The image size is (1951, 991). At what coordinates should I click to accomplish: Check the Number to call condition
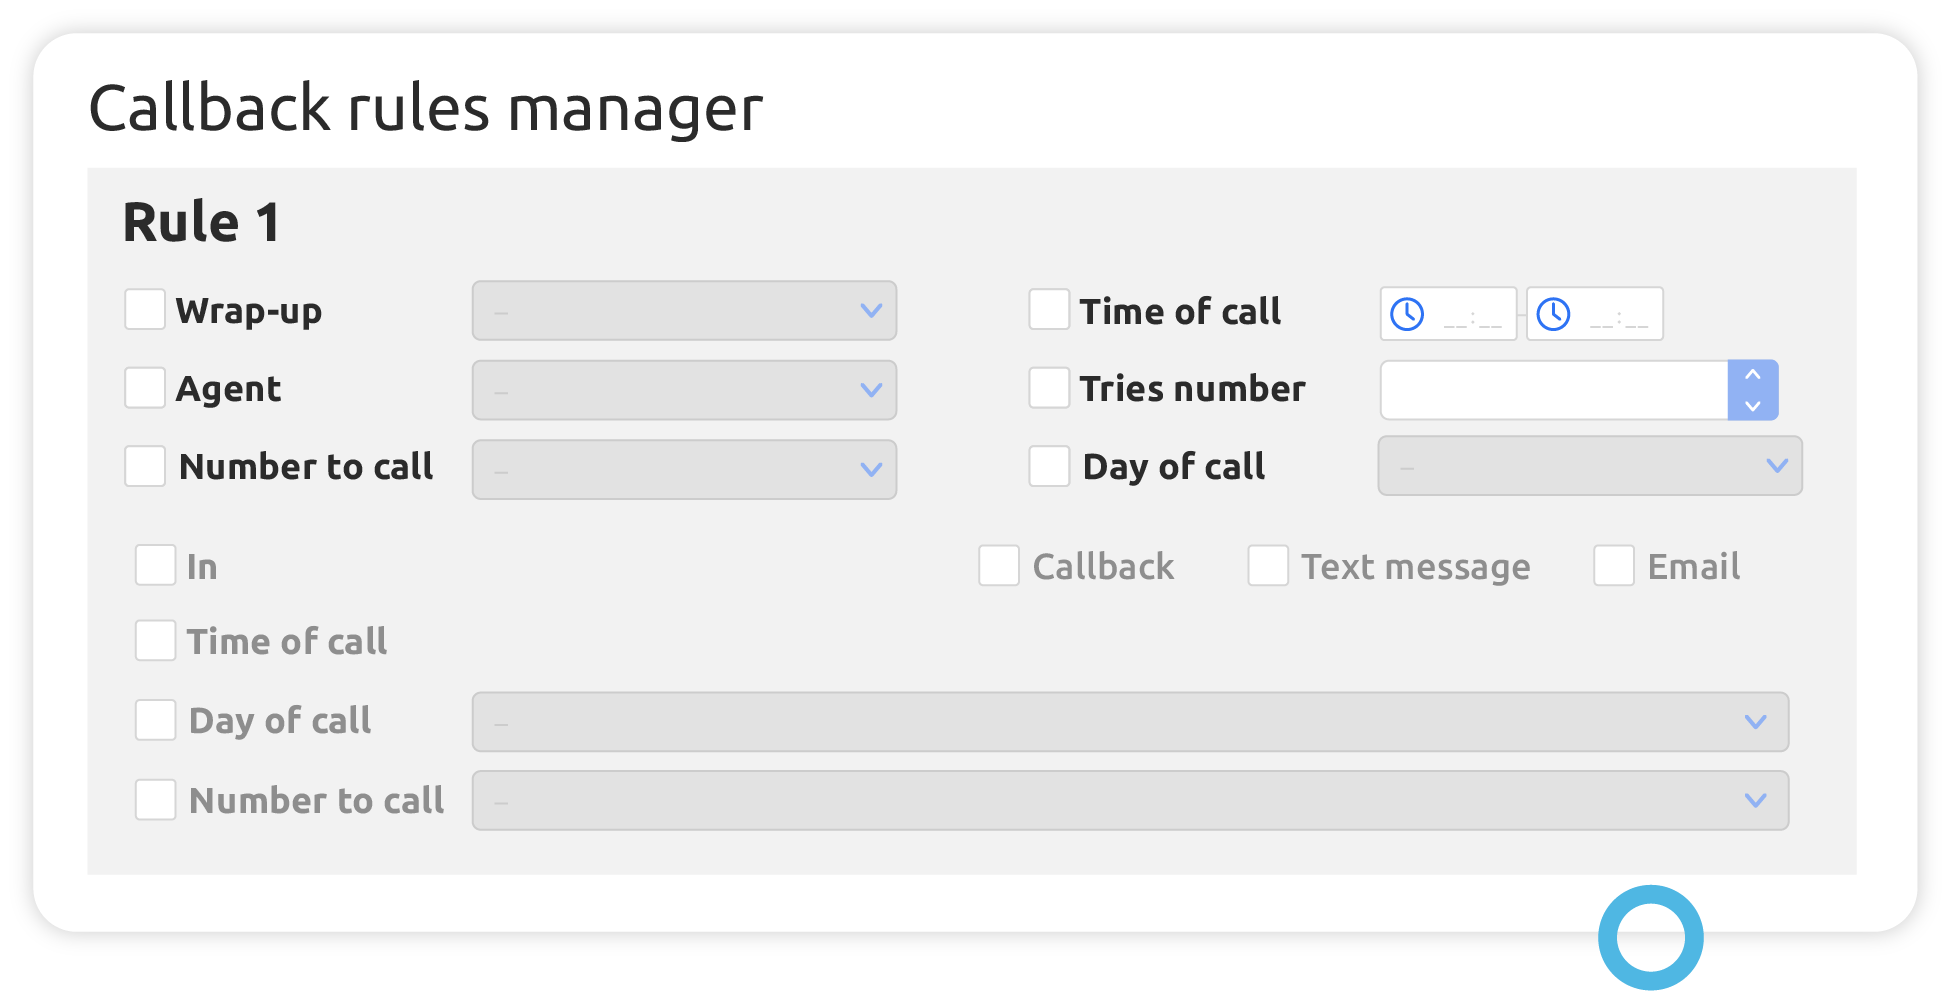click(144, 465)
